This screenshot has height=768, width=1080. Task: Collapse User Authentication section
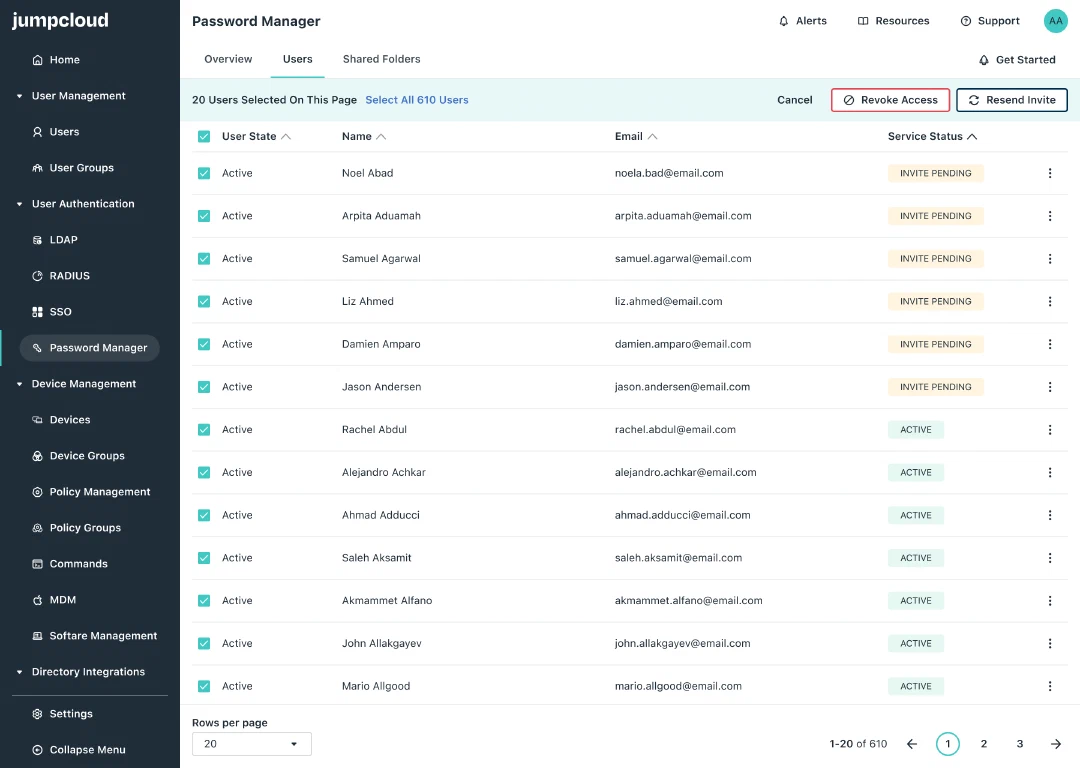pyautogui.click(x=19, y=204)
